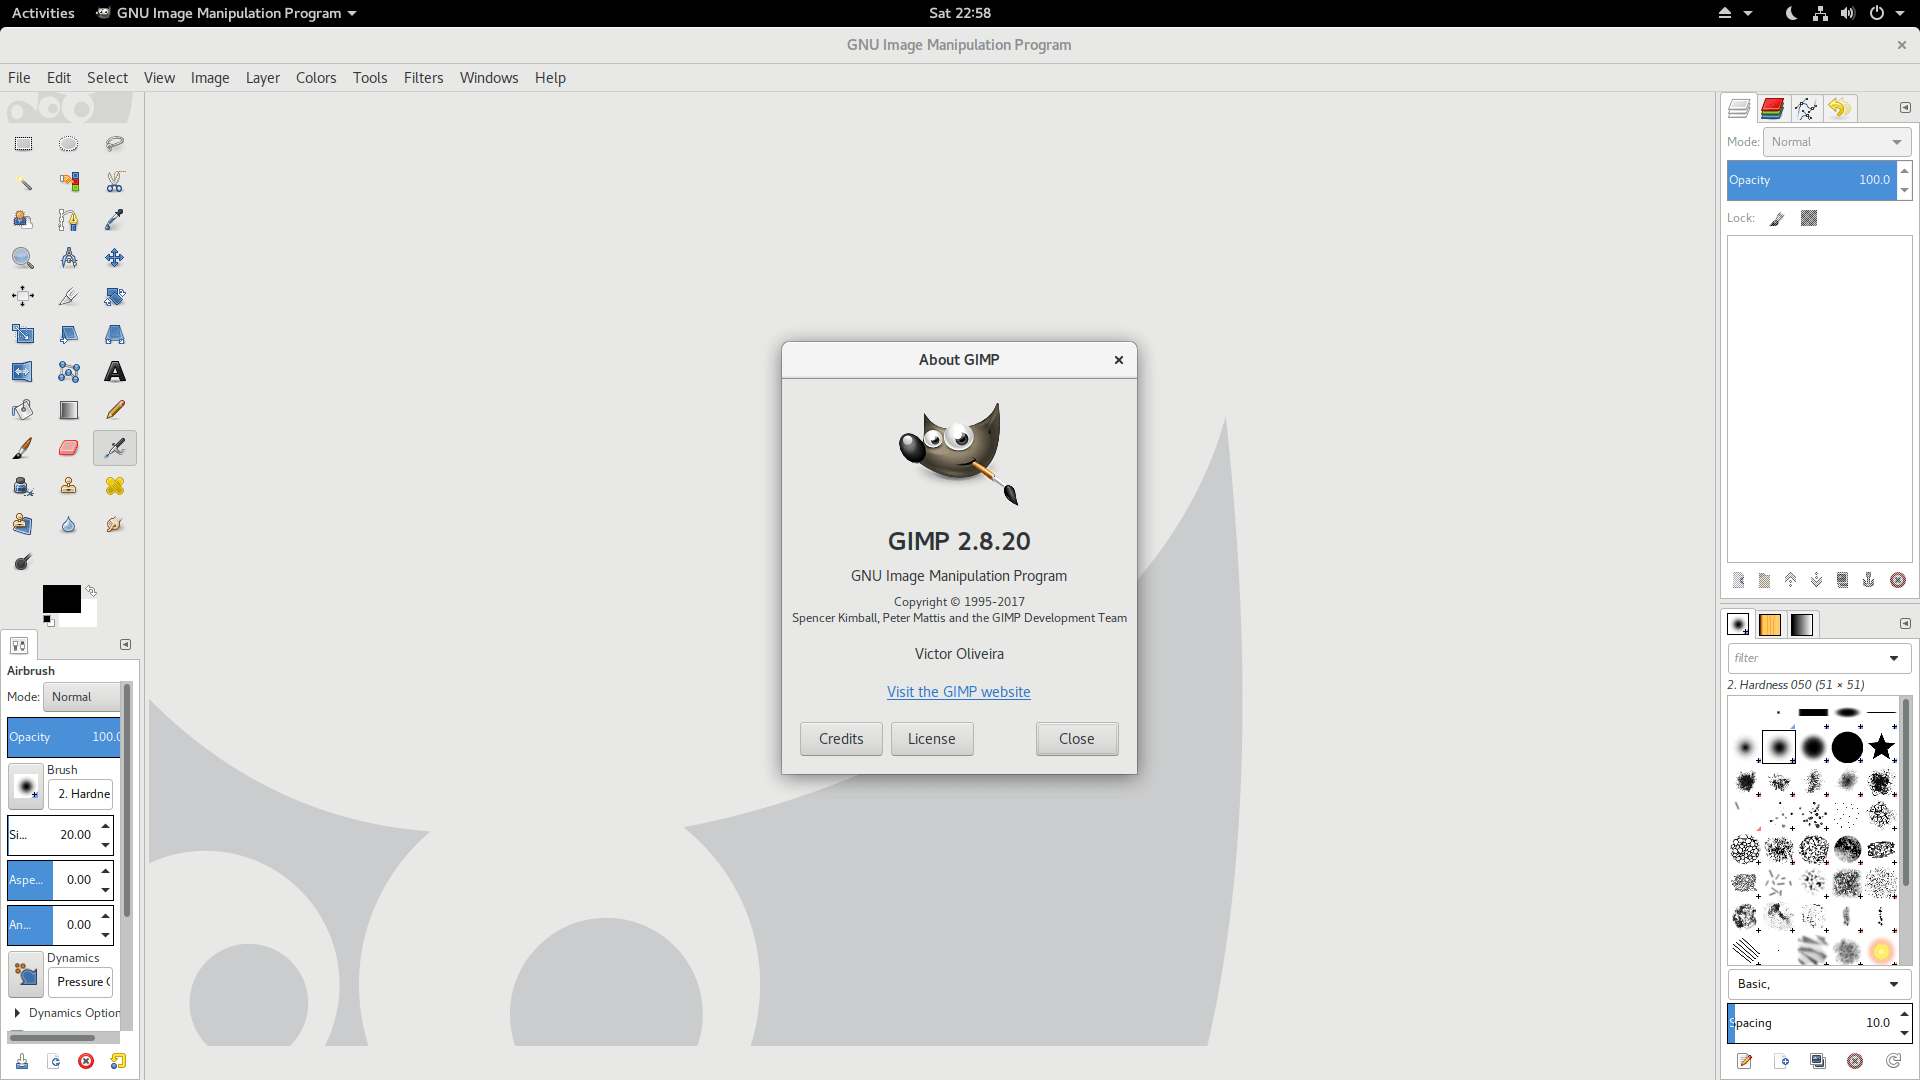Select the Shear tool
The width and height of the screenshot is (1920, 1080).
click(x=68, y=334)
